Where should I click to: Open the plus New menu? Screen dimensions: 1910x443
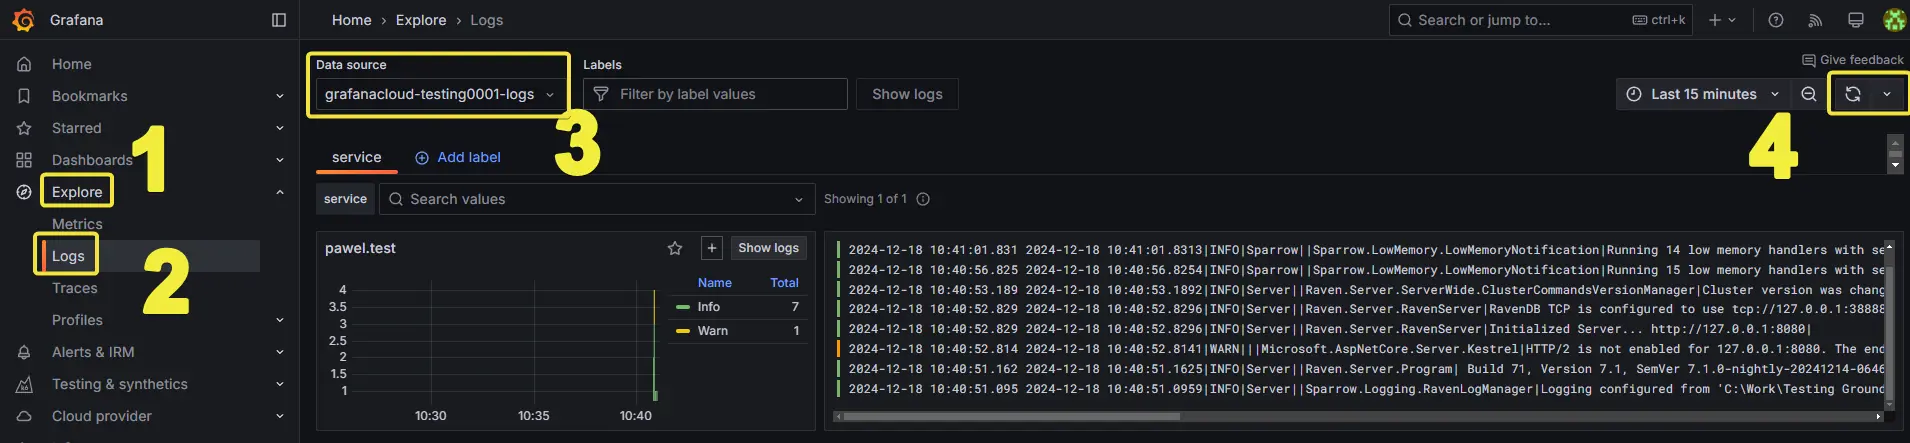(1722, 20)
